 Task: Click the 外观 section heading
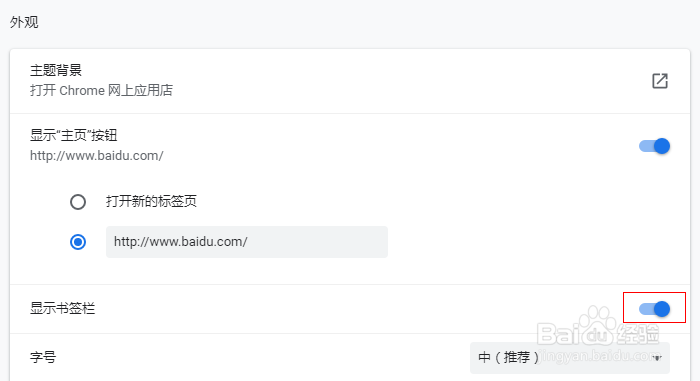pyautogui.click(x=24, y=22)
